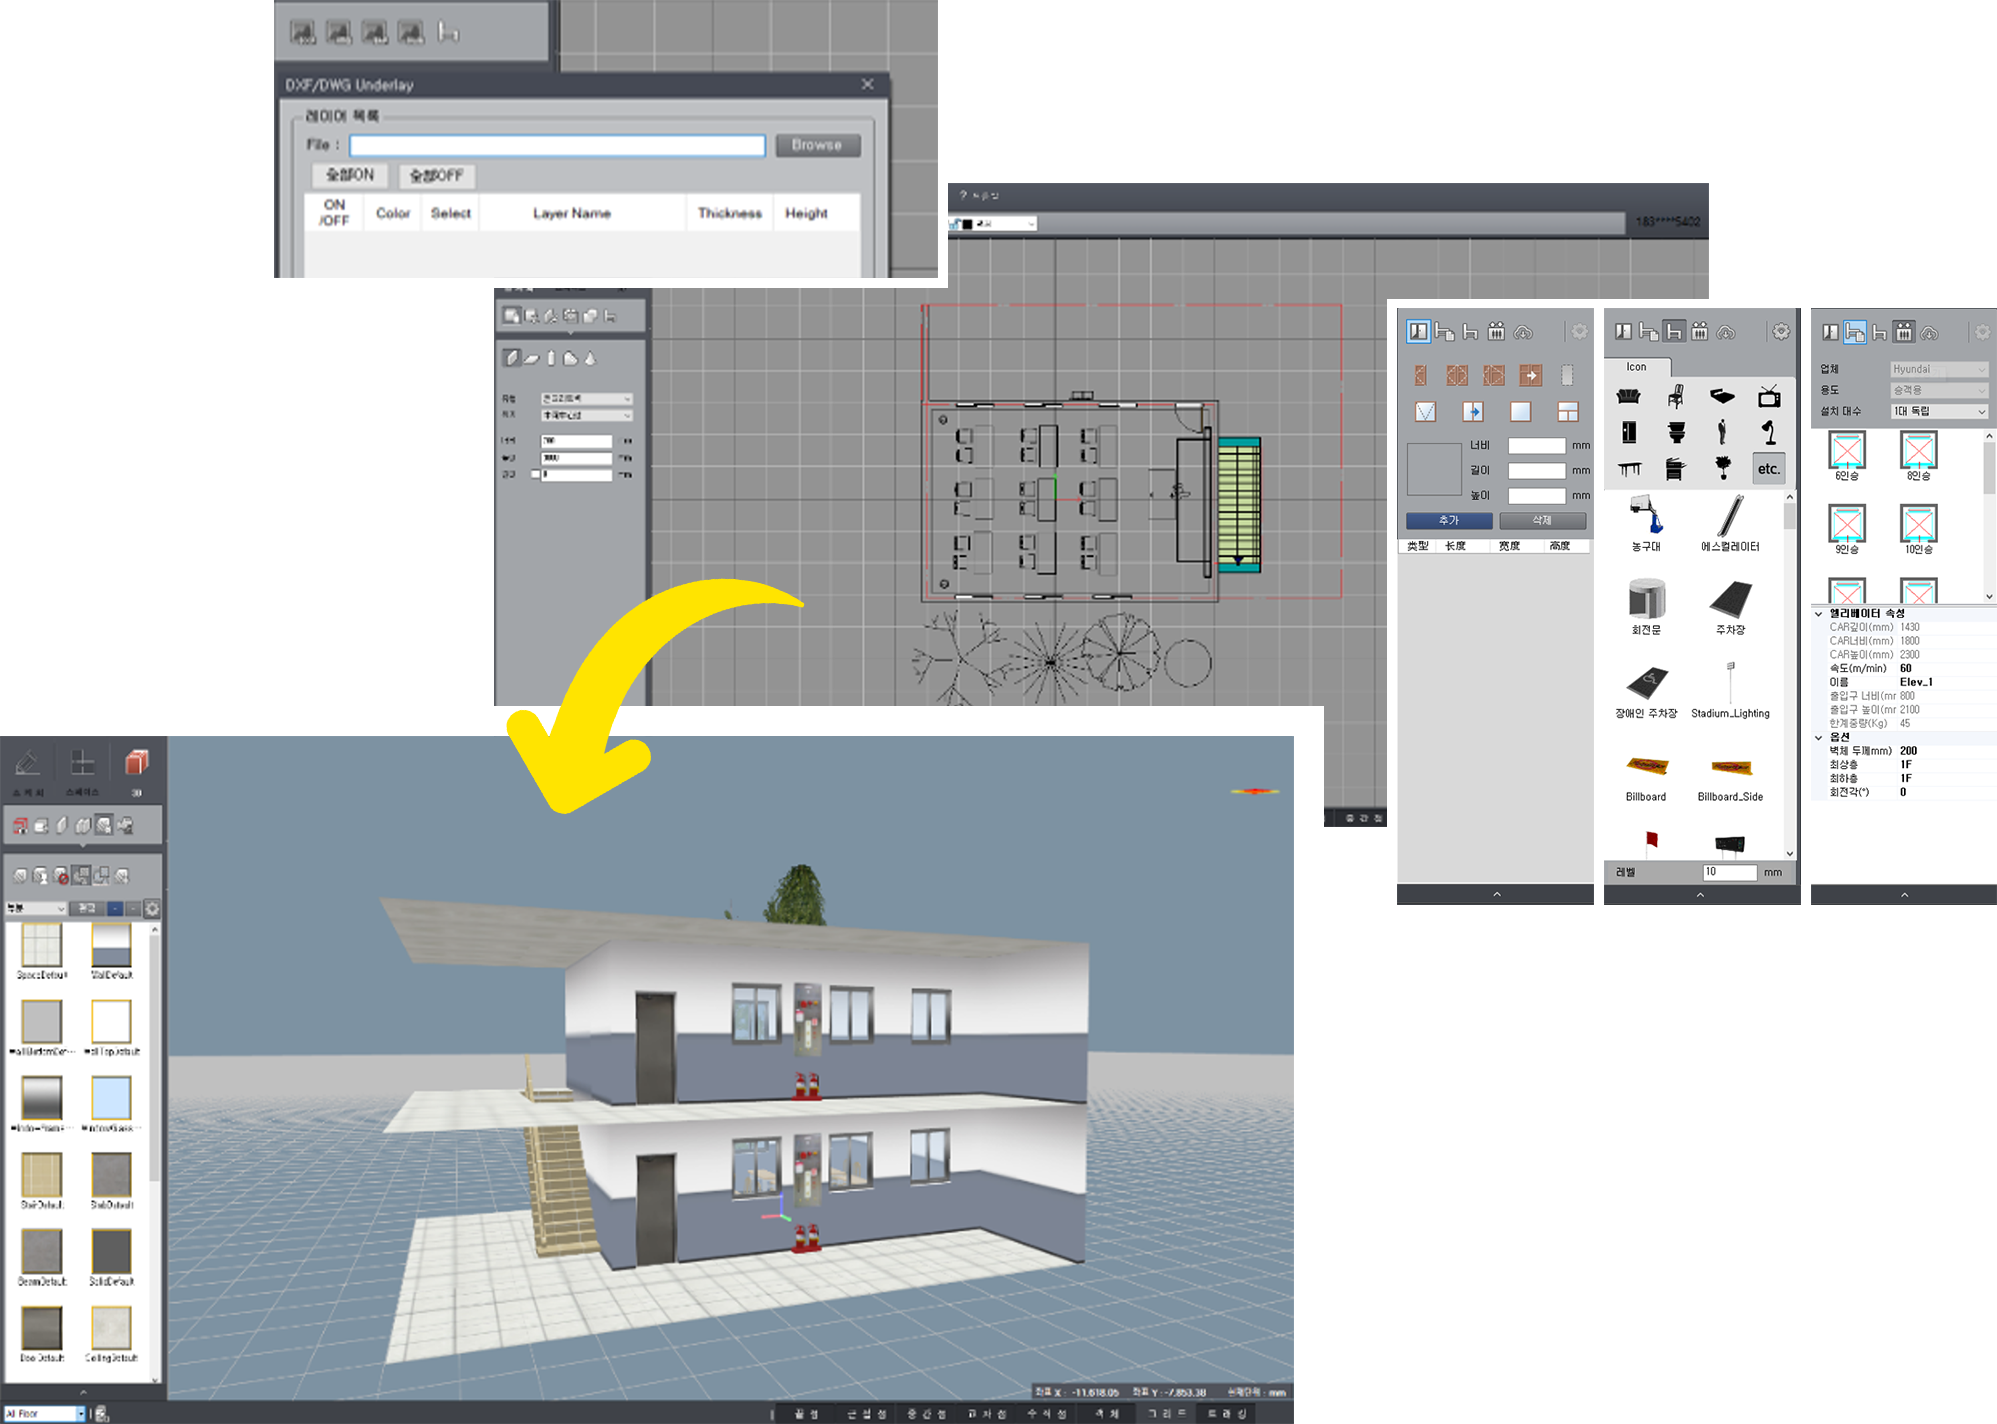1997x1424 pixels.
Task: Select the cone shape tool
Action: 590,358
